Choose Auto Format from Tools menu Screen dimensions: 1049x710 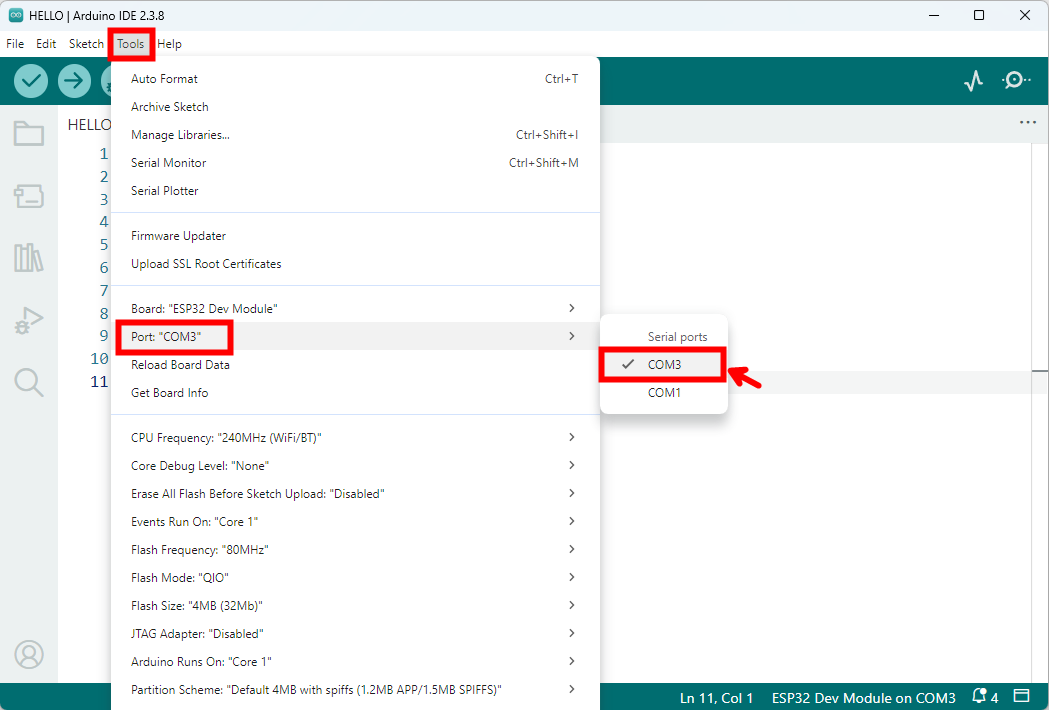(x=355, y=79)
